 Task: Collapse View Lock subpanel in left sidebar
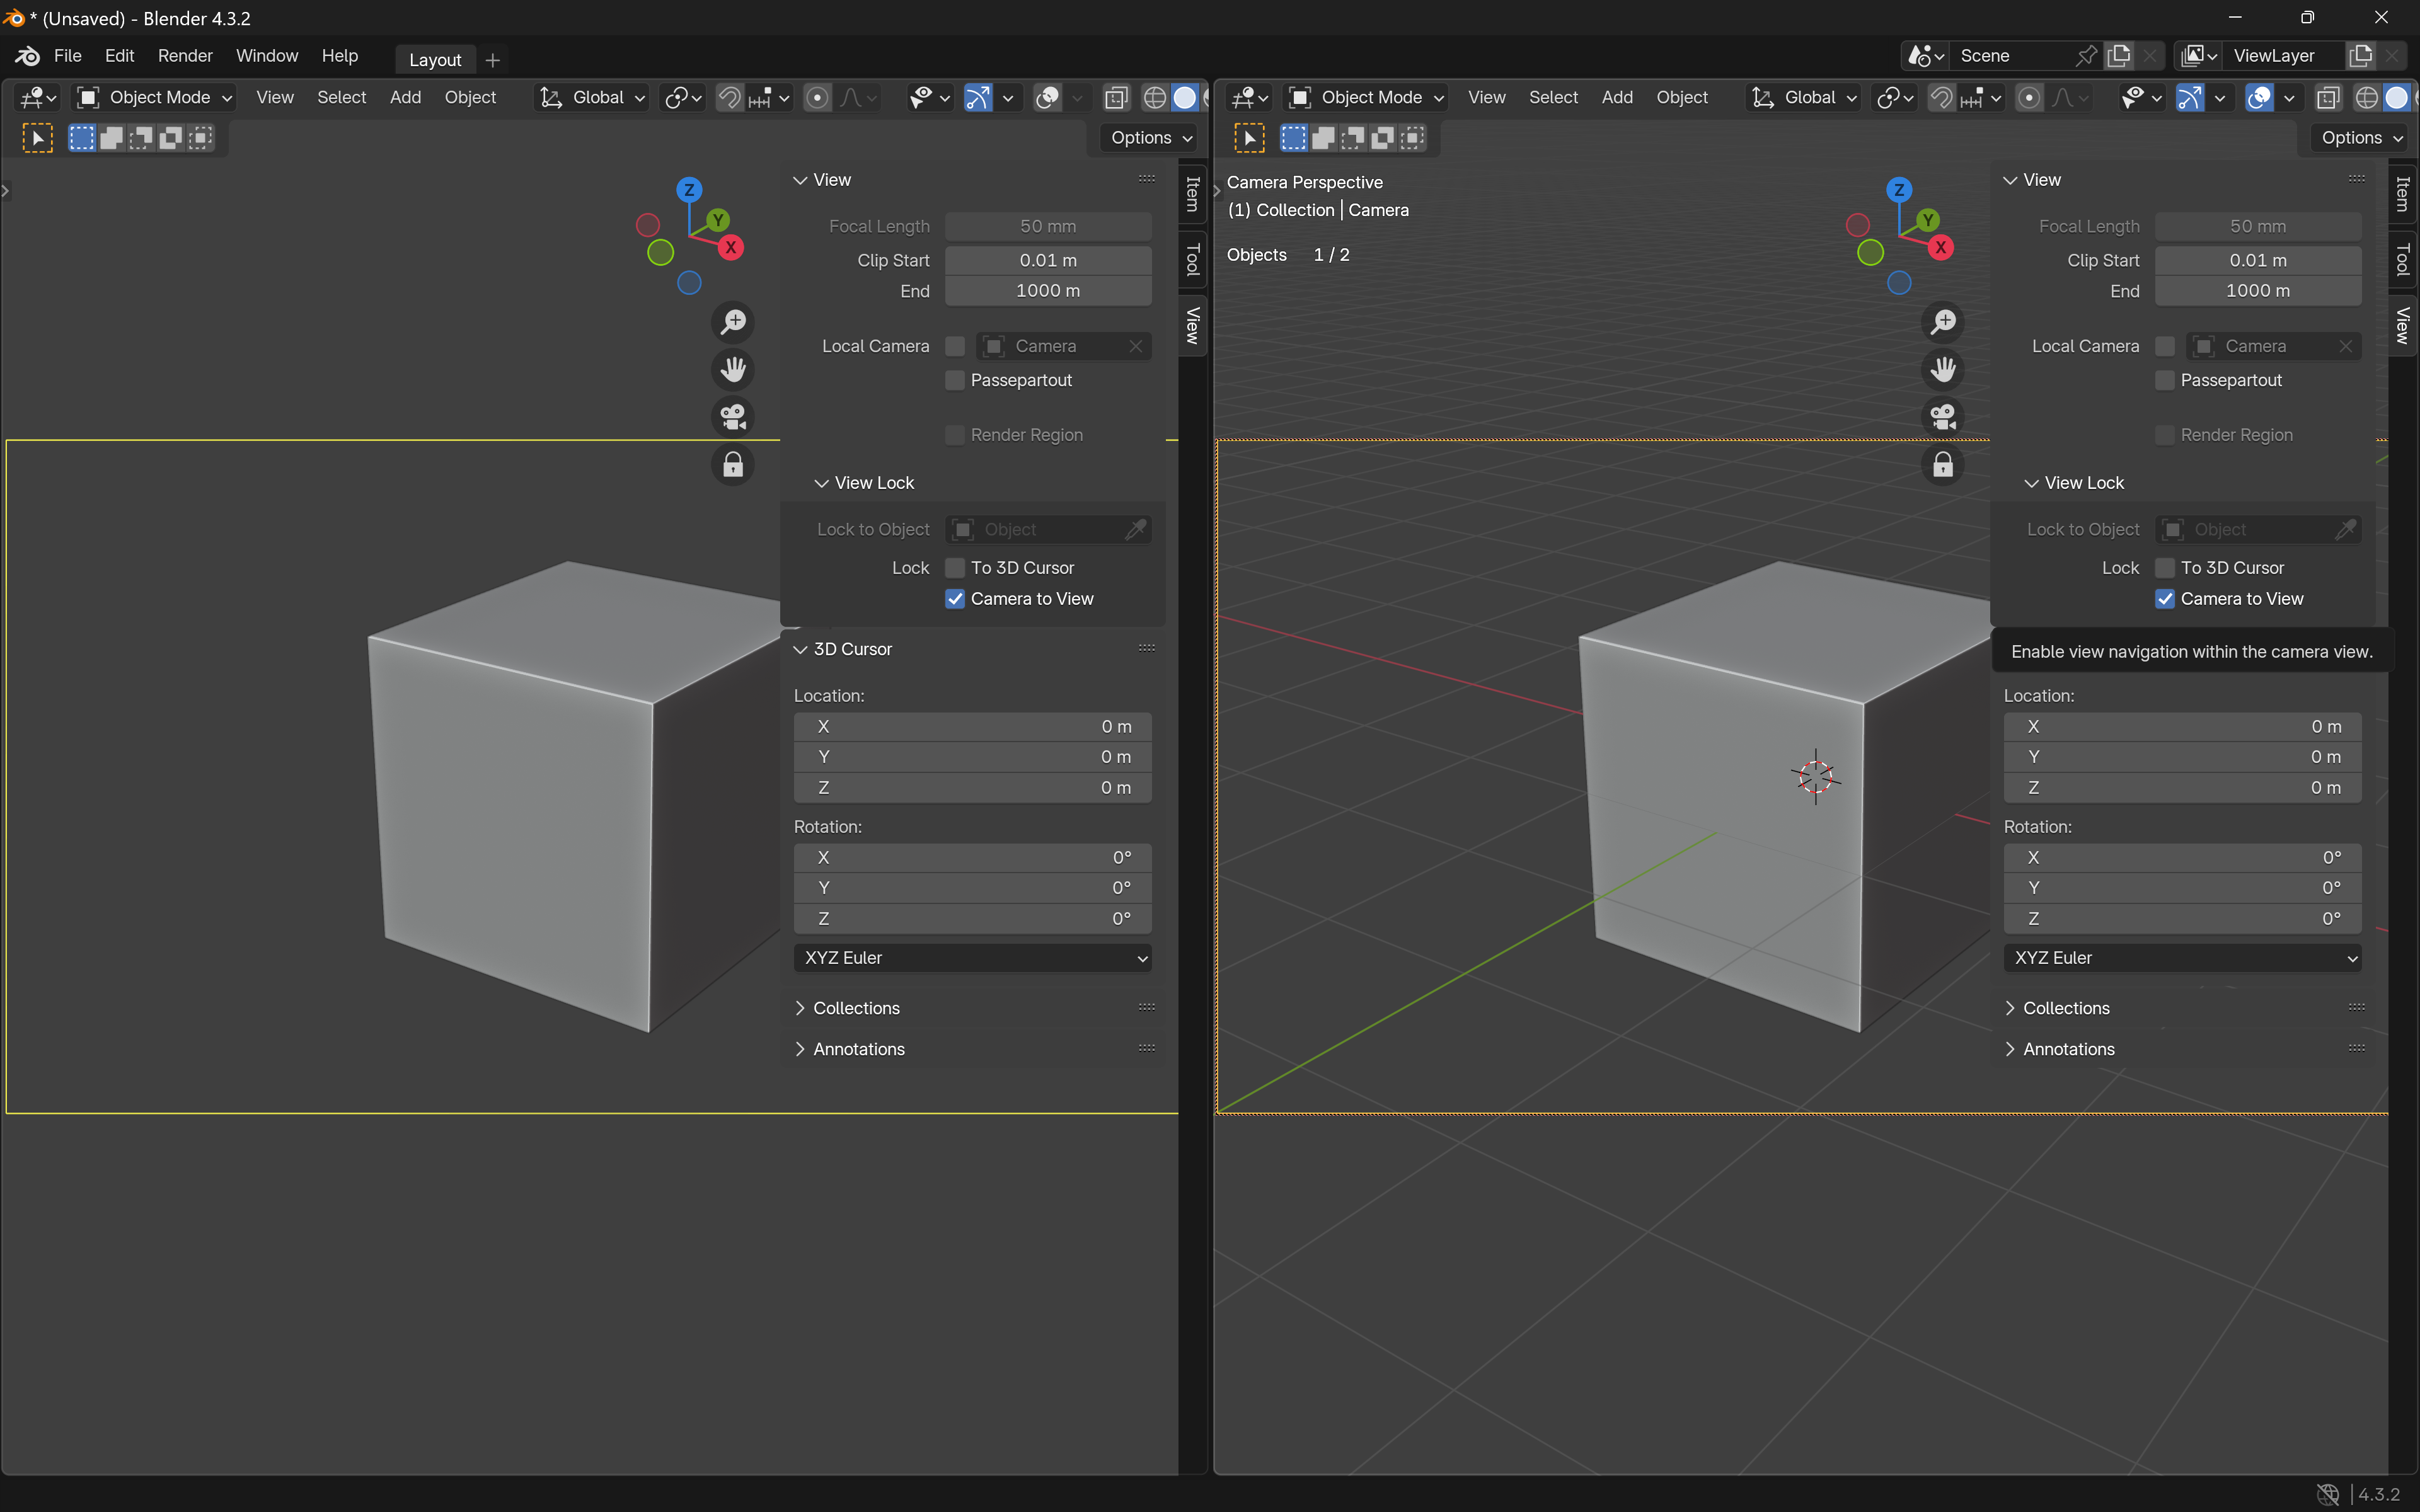[865, 483]
